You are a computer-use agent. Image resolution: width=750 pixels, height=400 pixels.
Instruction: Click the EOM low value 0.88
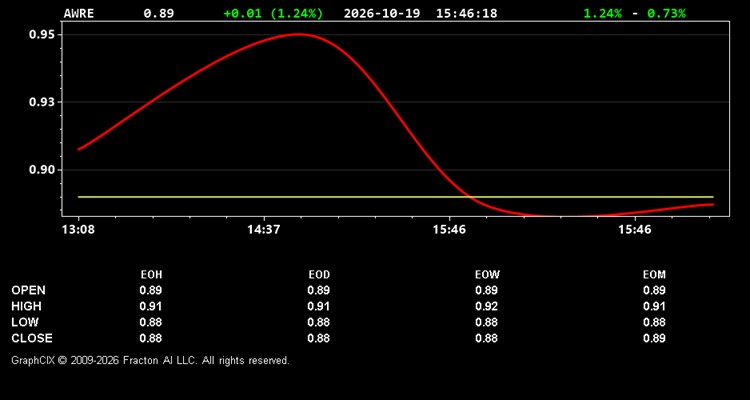[654, 322]
